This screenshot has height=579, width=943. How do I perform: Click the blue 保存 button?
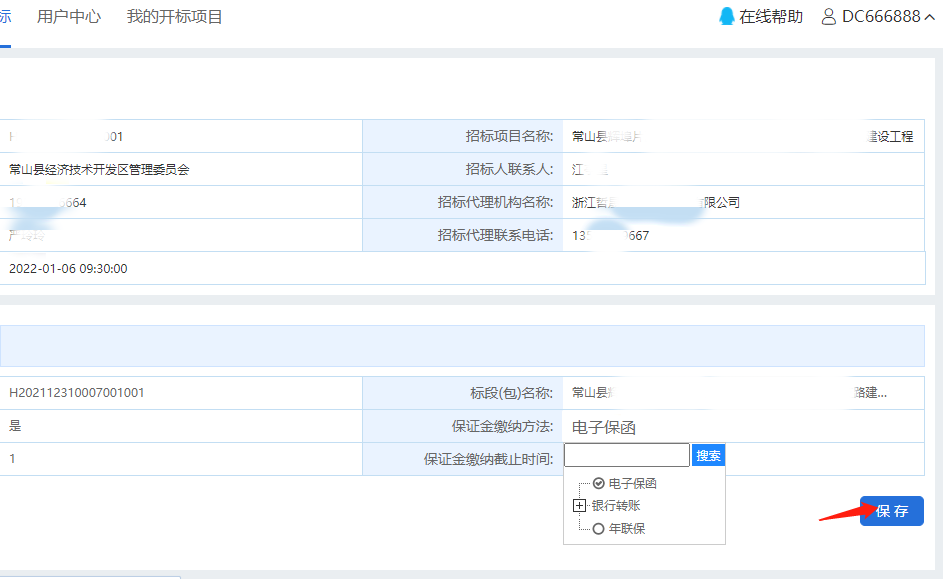click(x=891, y=511)
